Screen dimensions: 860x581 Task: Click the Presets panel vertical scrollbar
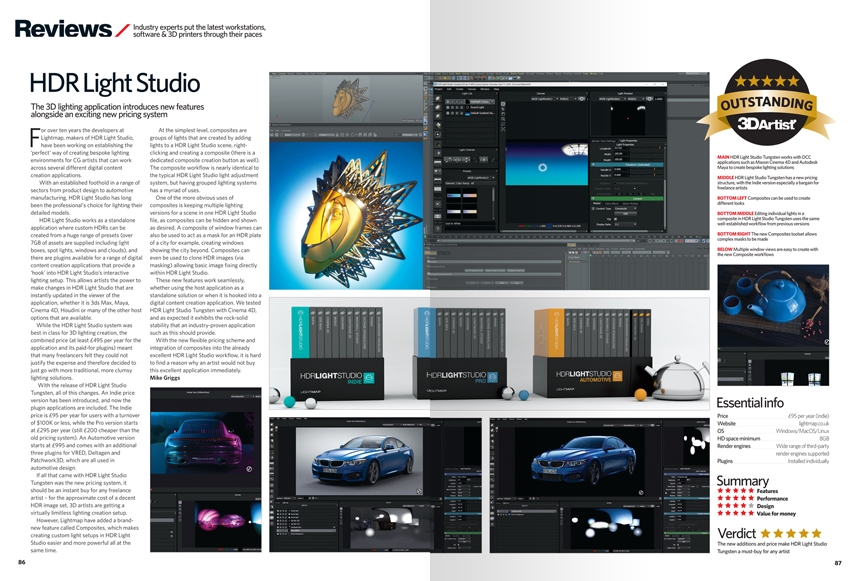pyautogui.click(x=493, y=203)
